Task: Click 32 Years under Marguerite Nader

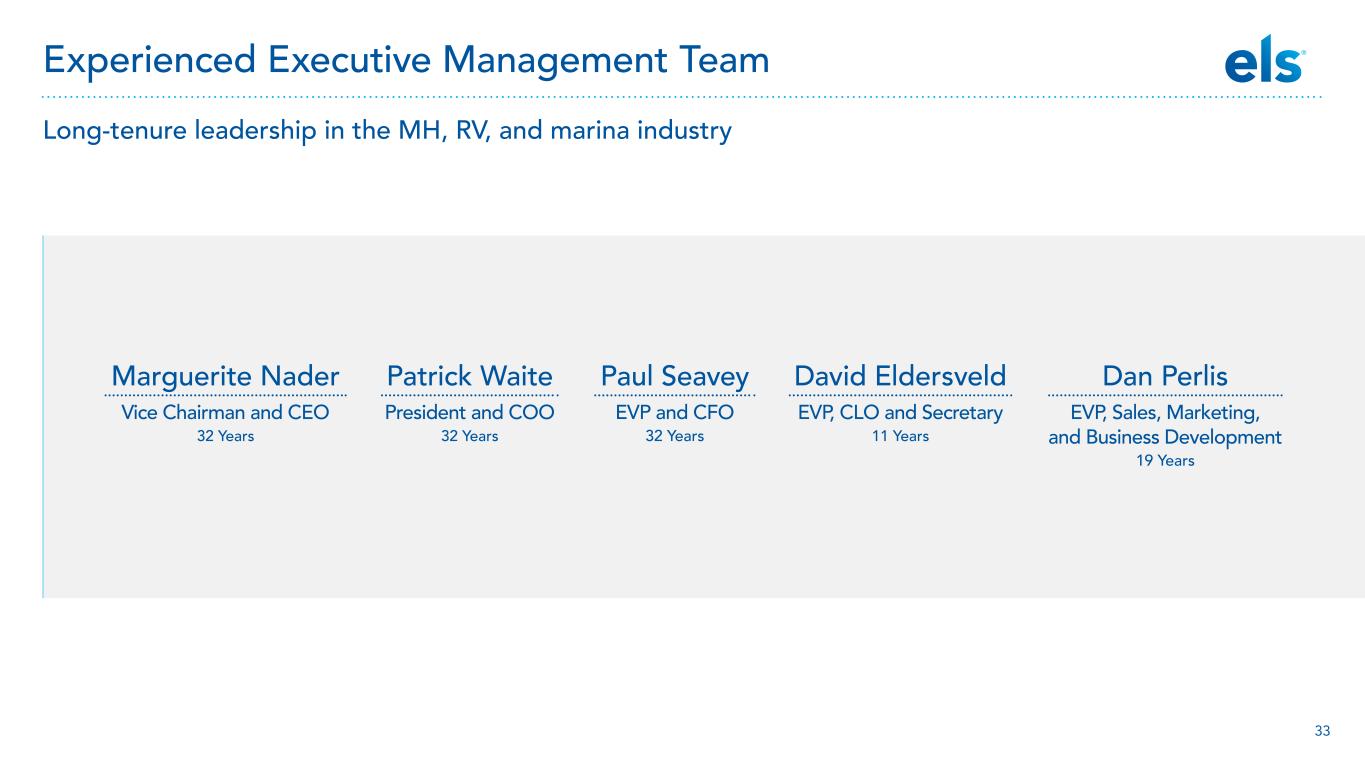Action: 226,436
